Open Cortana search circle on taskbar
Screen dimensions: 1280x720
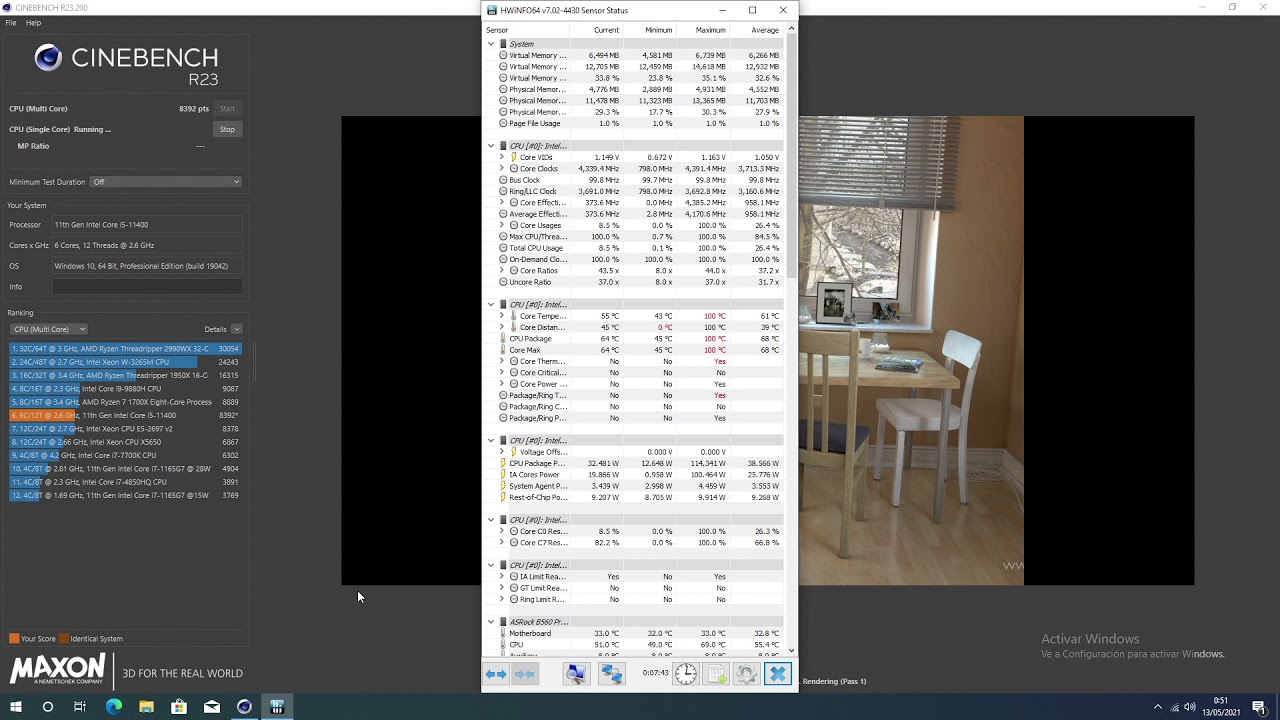tap(47, 707)
